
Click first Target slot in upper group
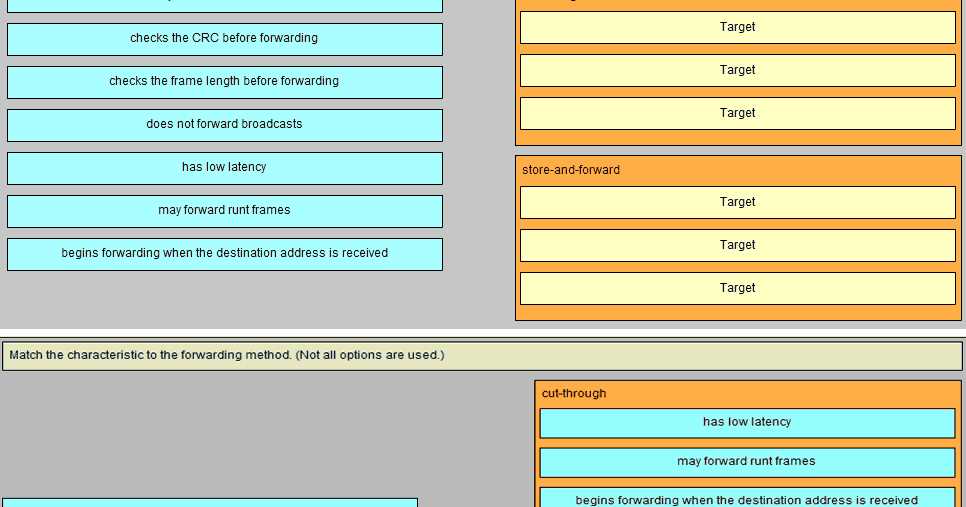[737, 27]
